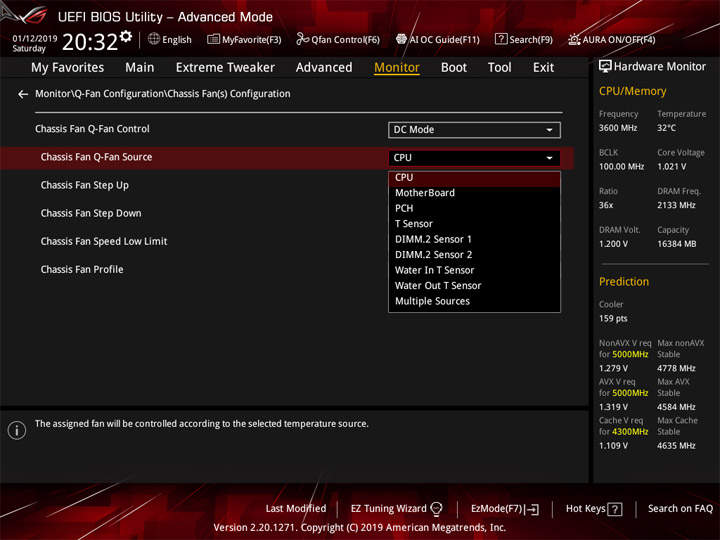Image resolution: width=720 pixels, height=540 pixels.
Task: Open the Extreme Tweaker tab
Action: coord(225,68)
